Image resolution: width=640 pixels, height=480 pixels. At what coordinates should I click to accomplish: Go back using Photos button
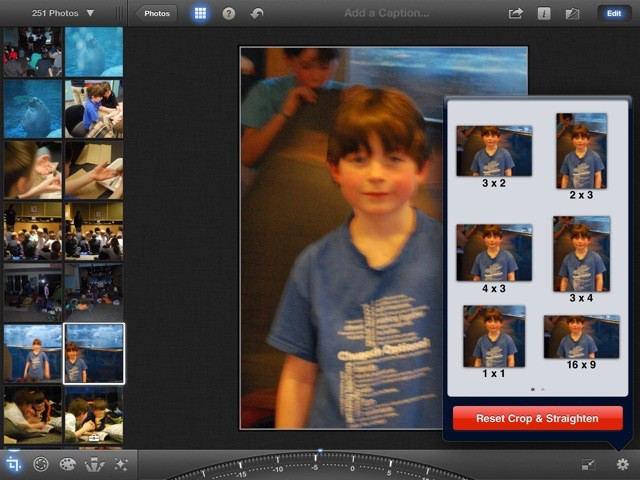click(x=156, y=14)
